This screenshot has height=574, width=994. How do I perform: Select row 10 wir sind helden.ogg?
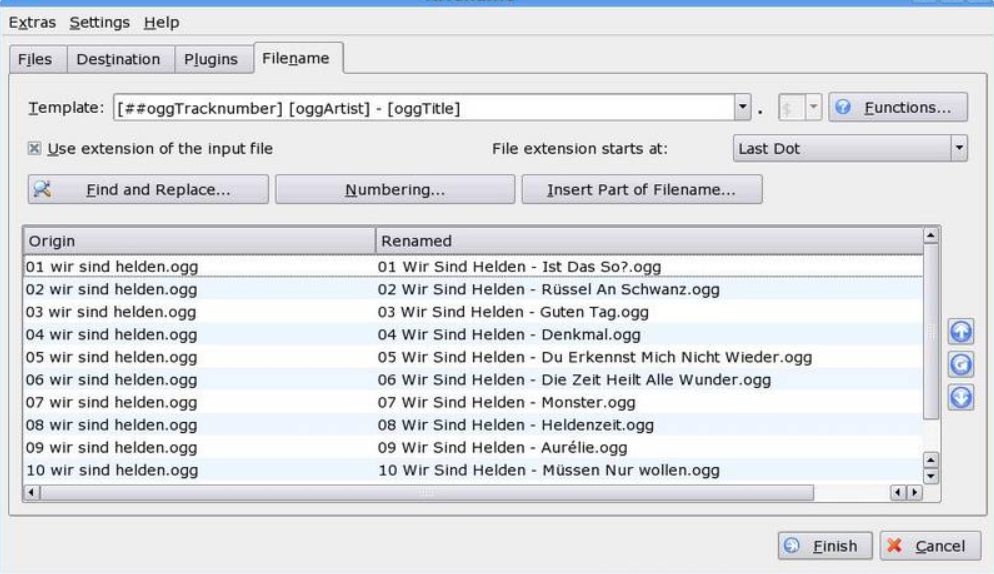pos(474,471)
